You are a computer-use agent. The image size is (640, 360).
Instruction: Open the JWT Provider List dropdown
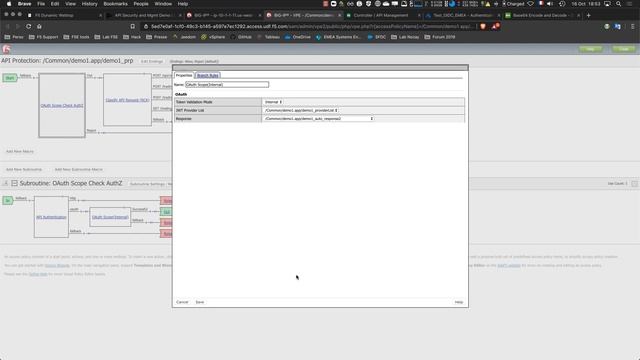tap(301, 110)
